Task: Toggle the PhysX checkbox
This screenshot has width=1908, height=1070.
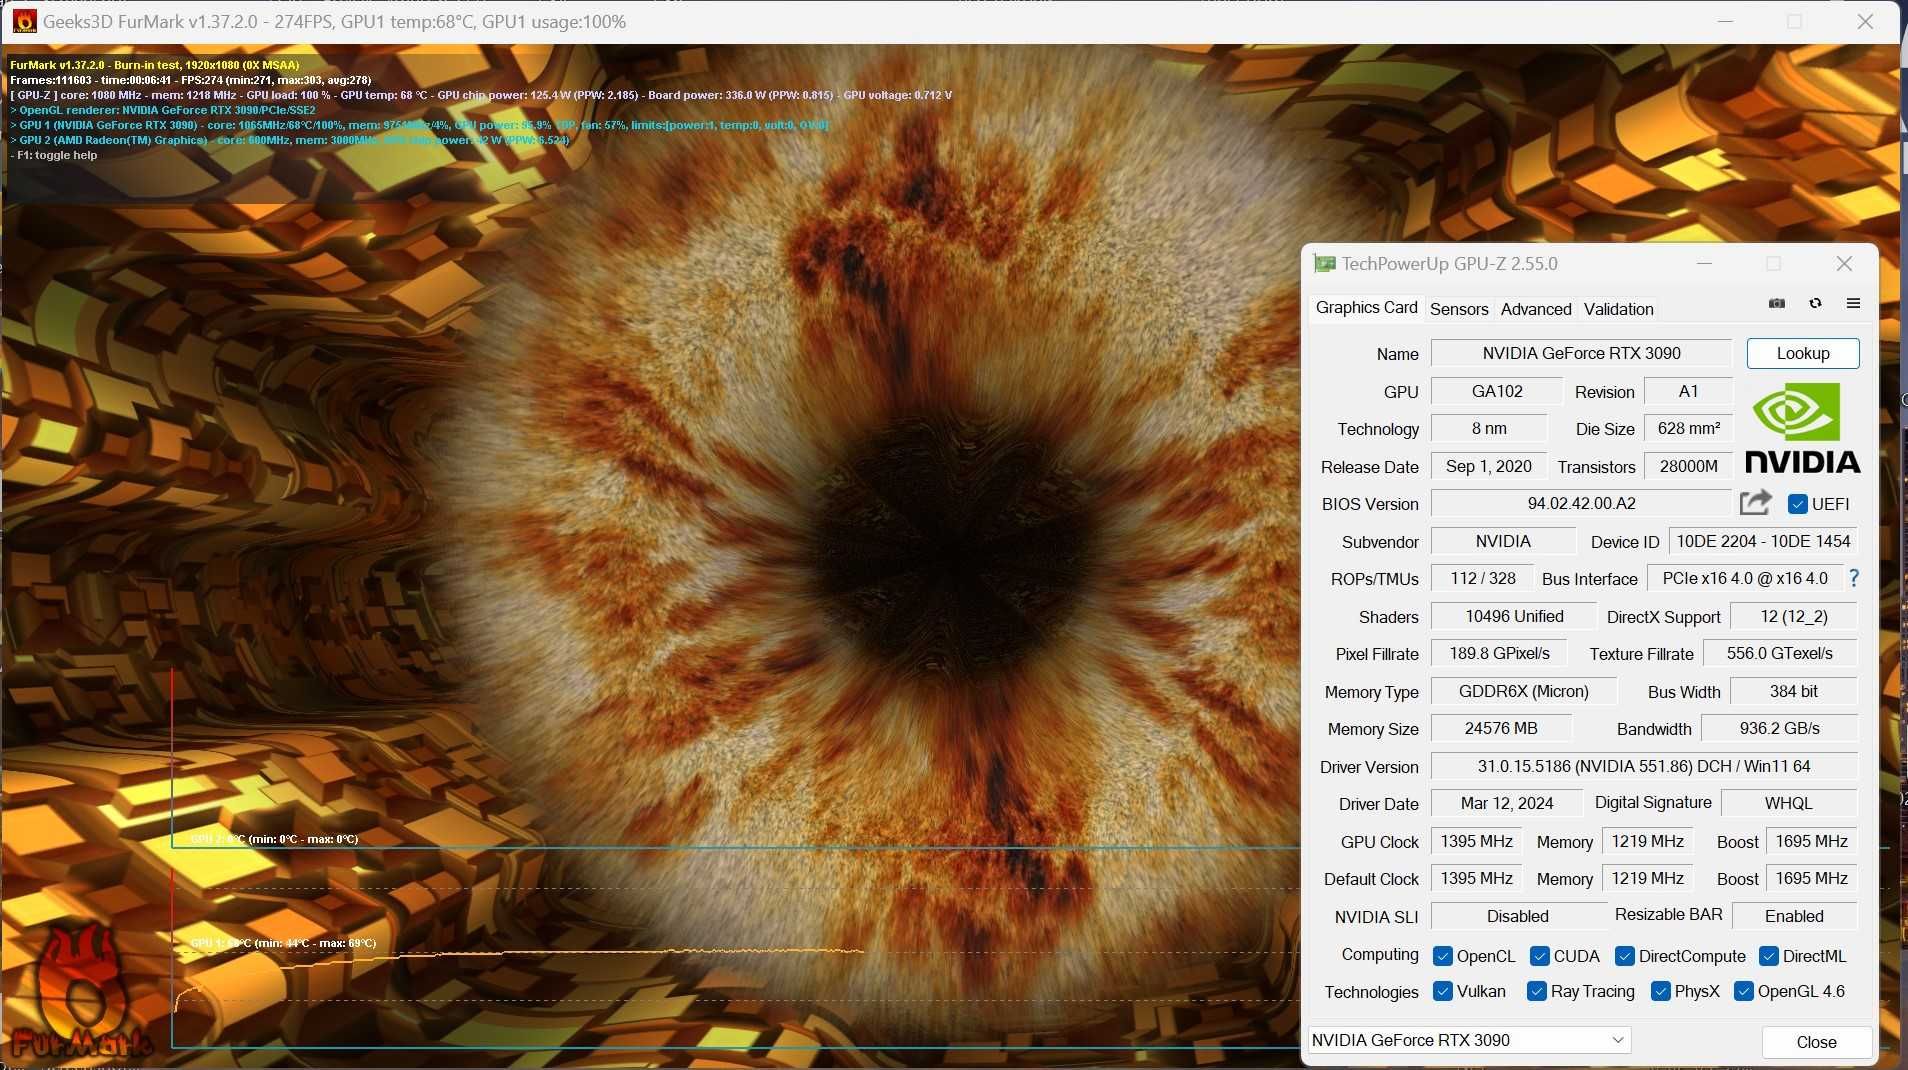Action: pyautogui.click(x=1661, y=991)
